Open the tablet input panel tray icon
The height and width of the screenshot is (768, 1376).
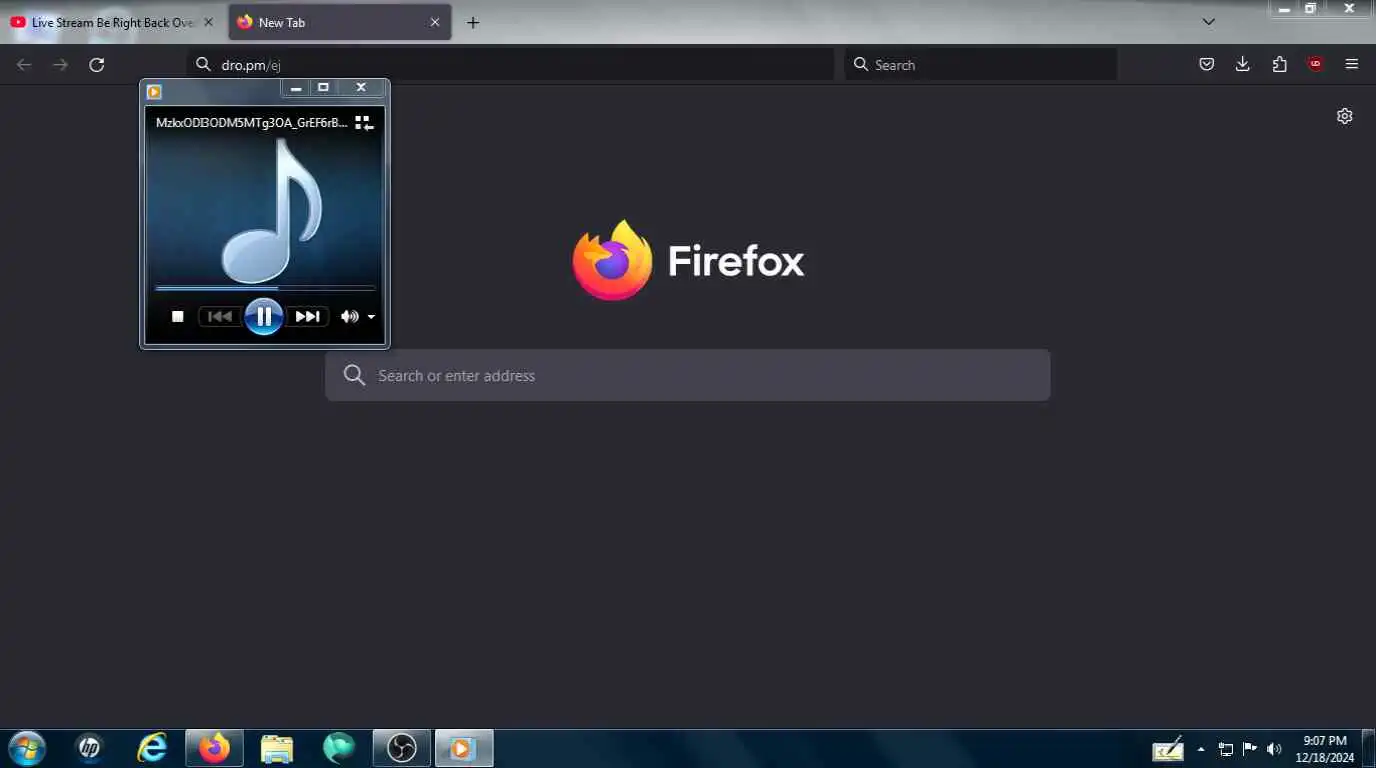1168,749
